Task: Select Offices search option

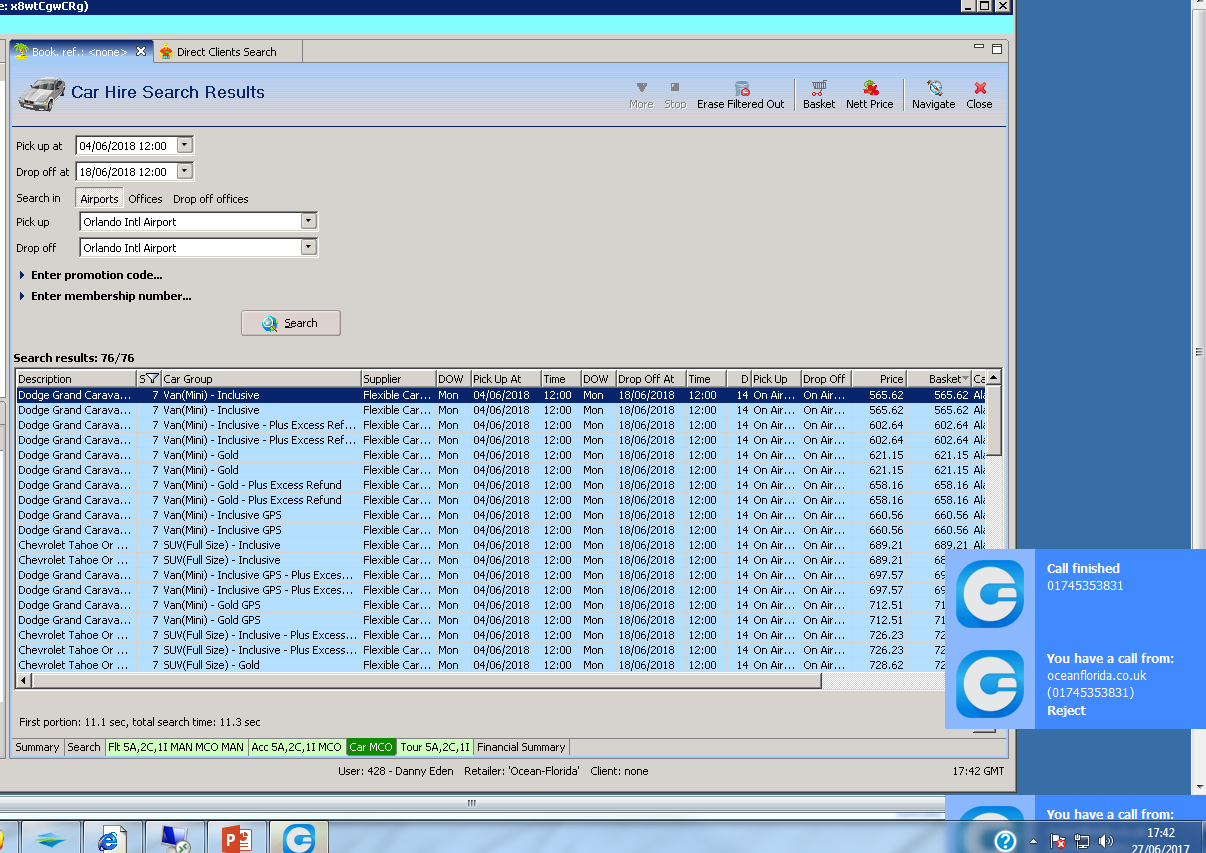Action: 145,199
